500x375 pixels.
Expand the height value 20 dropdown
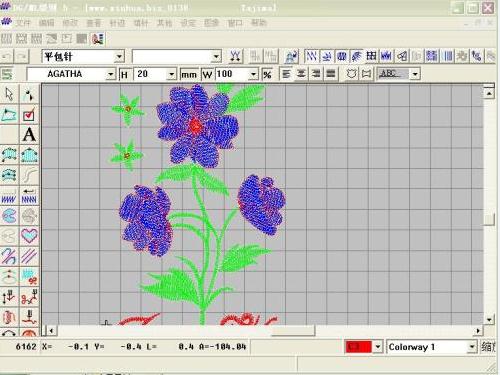(171, 74)
